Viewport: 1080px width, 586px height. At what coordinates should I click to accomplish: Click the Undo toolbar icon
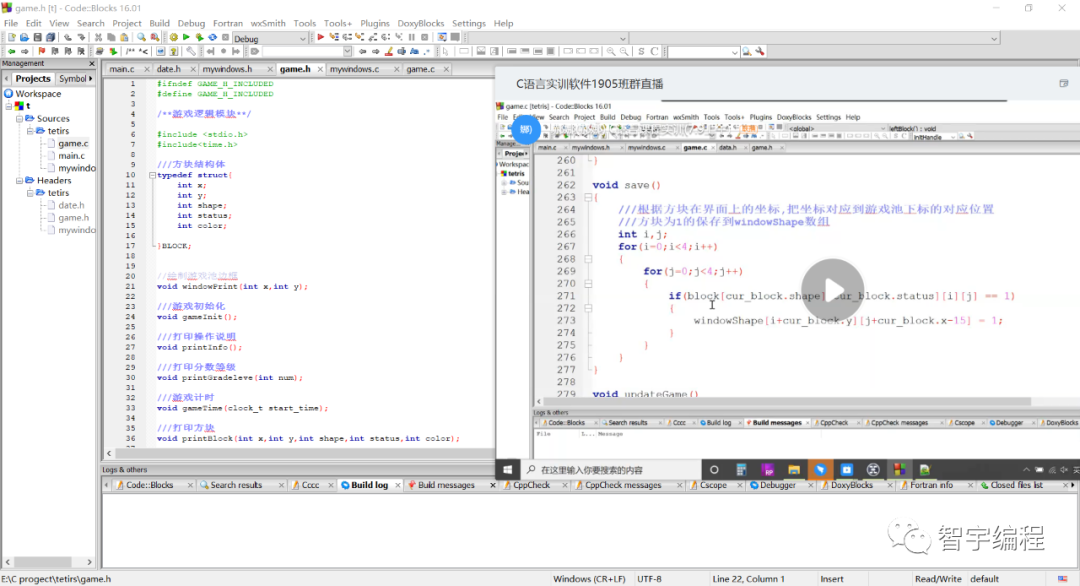pyautogui.click(x=68, y=38)
